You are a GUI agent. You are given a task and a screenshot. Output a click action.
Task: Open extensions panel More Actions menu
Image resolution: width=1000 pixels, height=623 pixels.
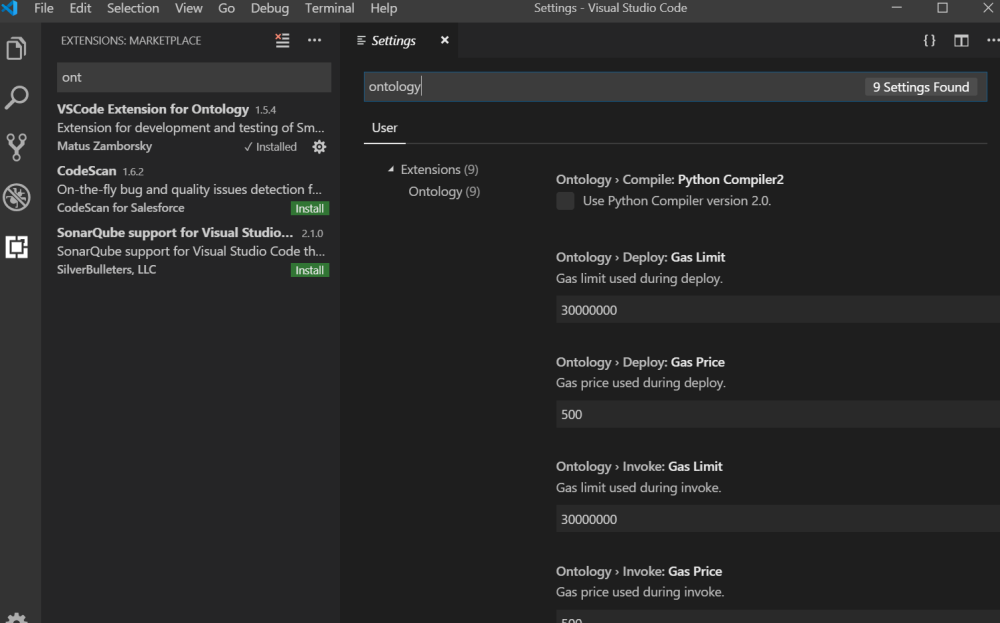[315, 40]
